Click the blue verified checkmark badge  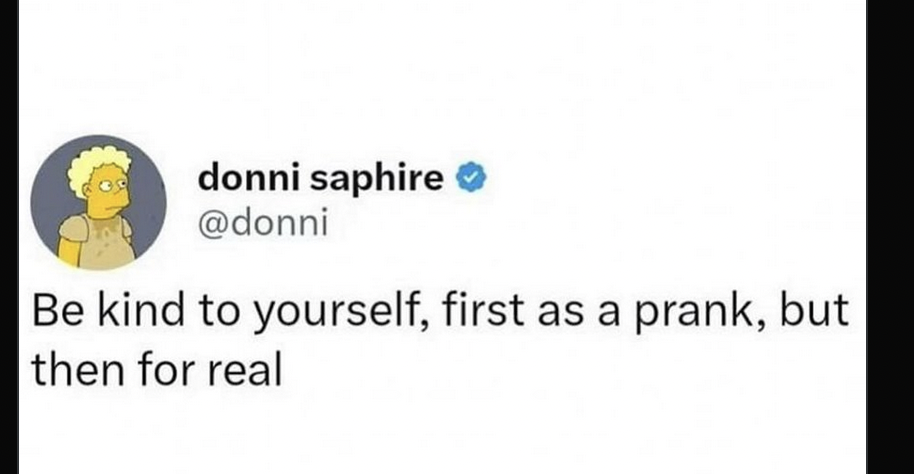tap(471, 178)
